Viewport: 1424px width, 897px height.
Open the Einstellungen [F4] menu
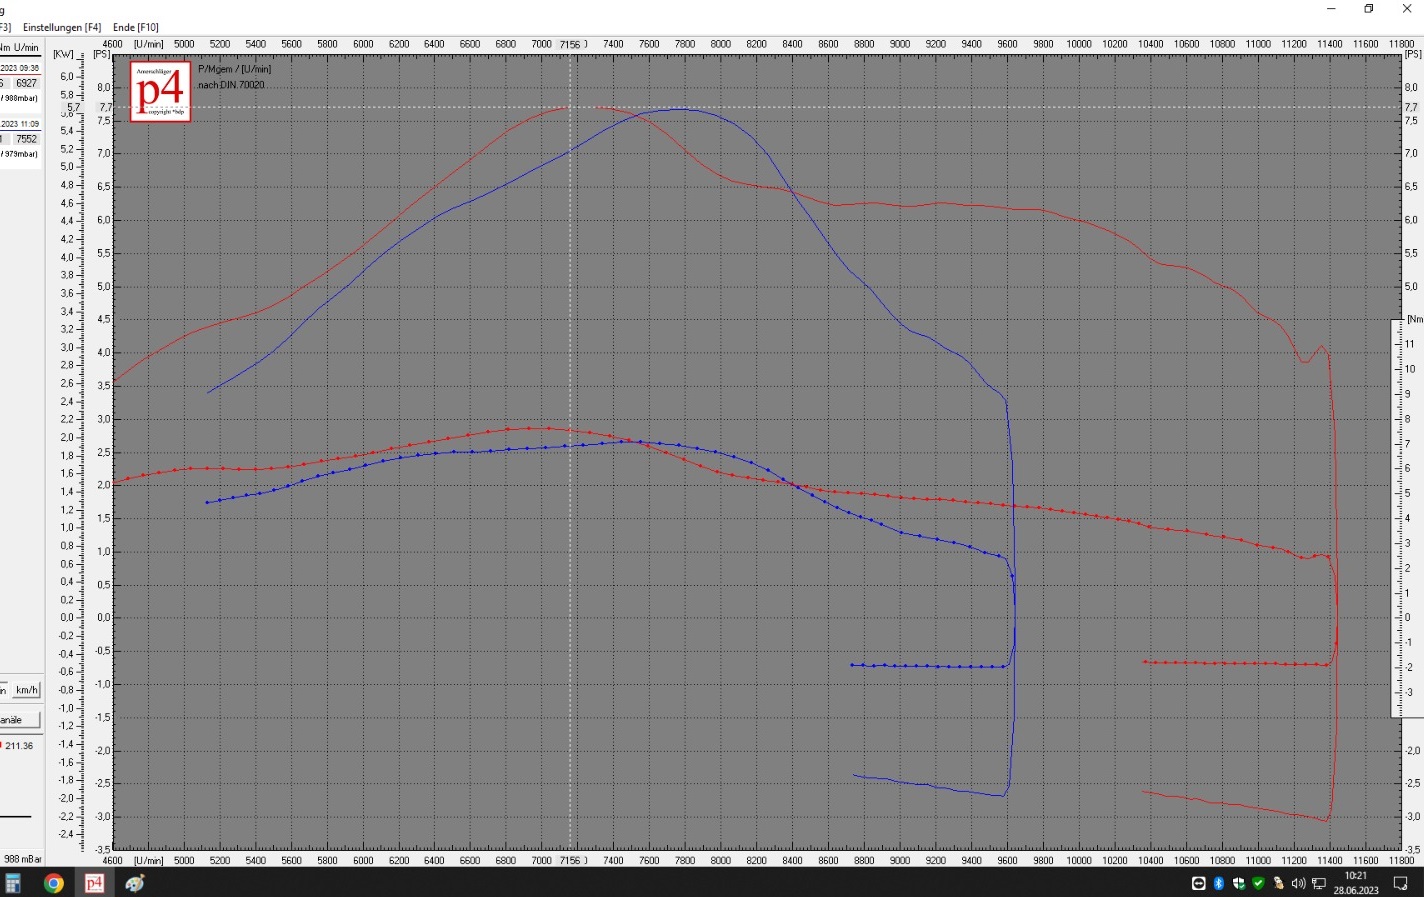pyautogui.click(x=62, y=27)
